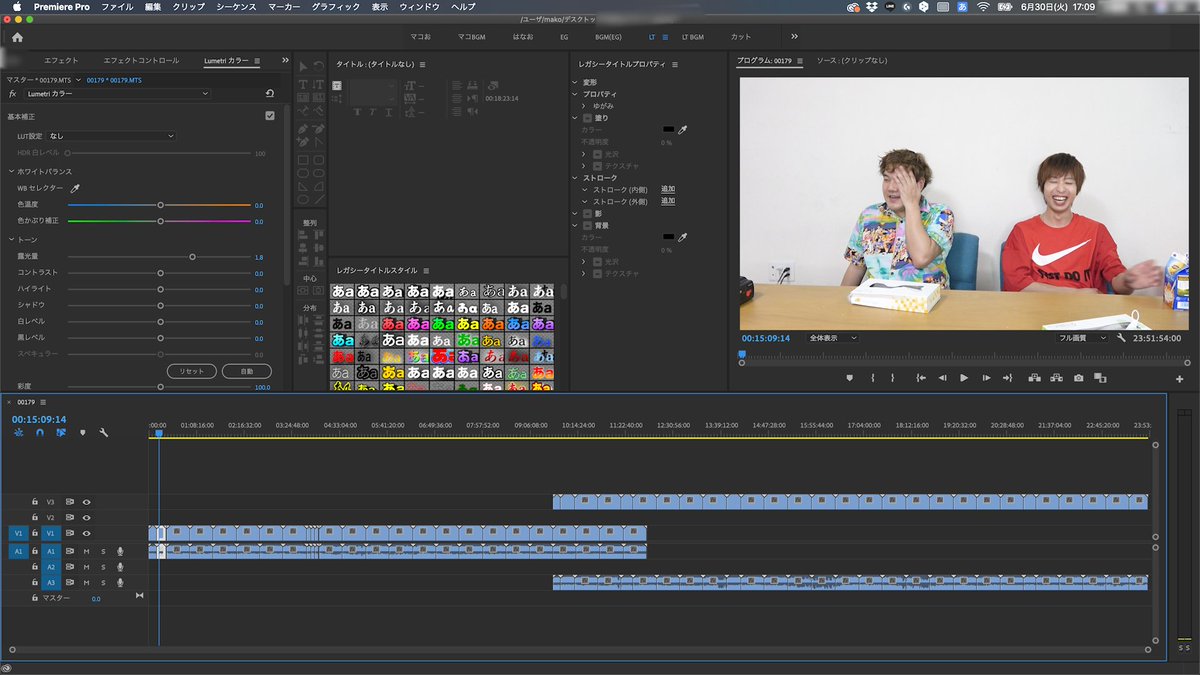Click the Lift button

tap(1034, 378)
